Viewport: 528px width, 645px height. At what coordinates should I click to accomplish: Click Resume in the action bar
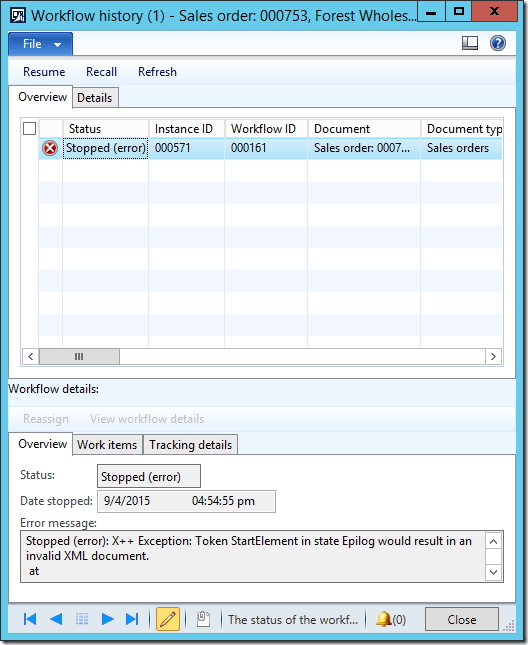click(x=44, y=72)
